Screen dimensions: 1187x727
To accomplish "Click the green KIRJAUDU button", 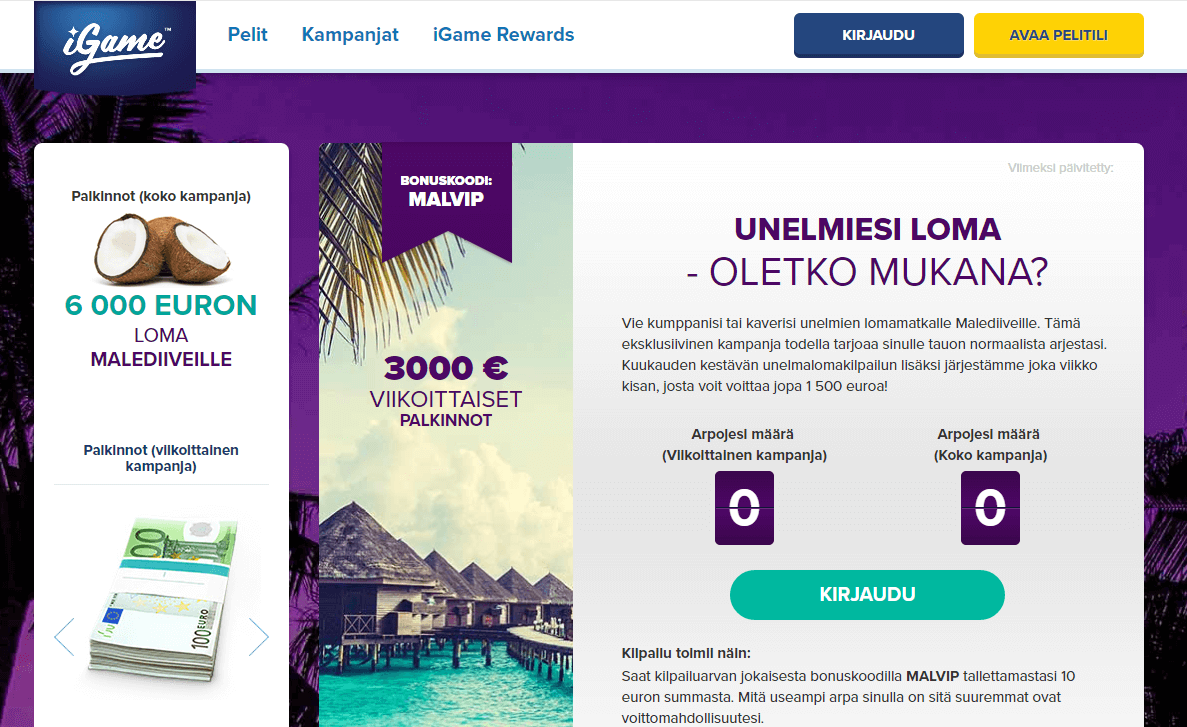I will (x=868, y=594).
